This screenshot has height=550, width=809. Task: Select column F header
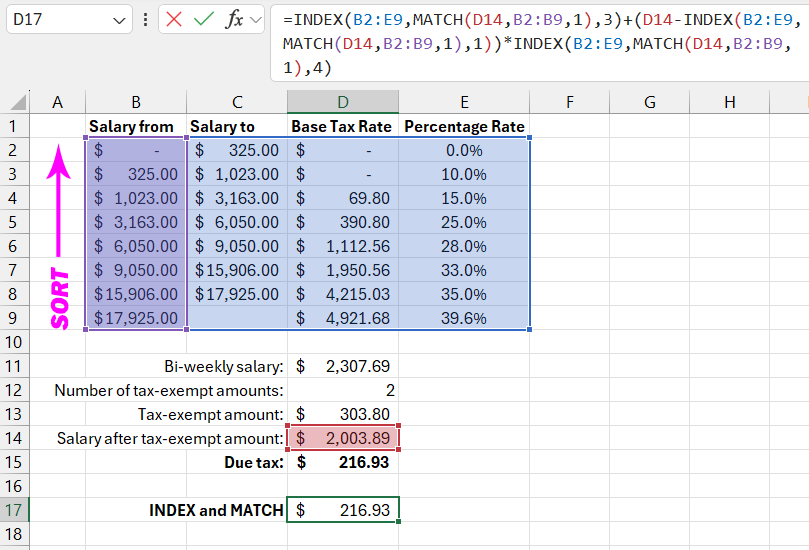570,102
